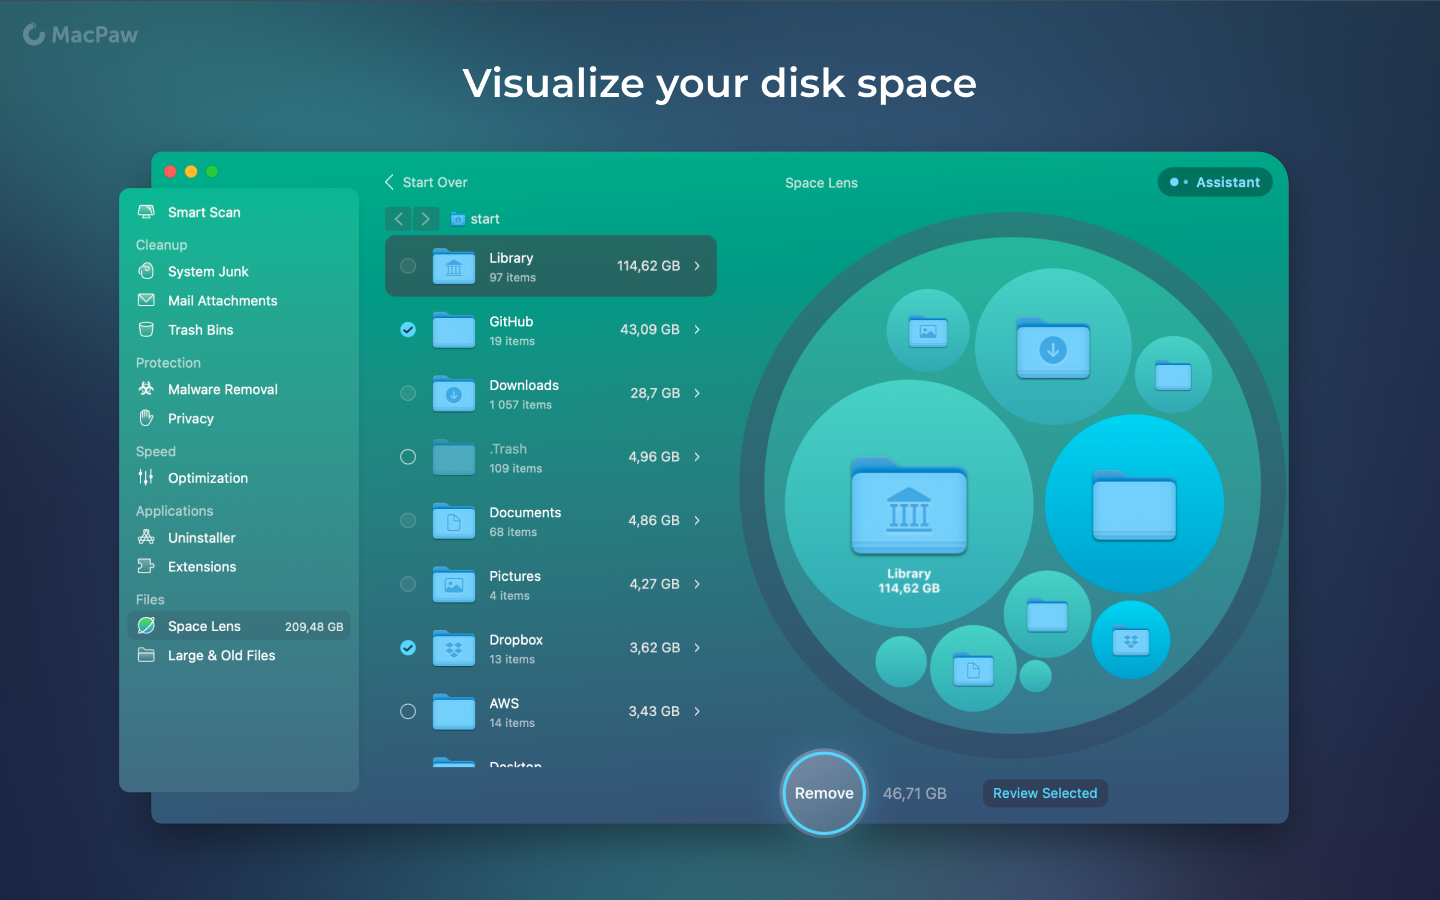
Task: Select the large Library bubble in the map
Action: (x=908, y=503)
